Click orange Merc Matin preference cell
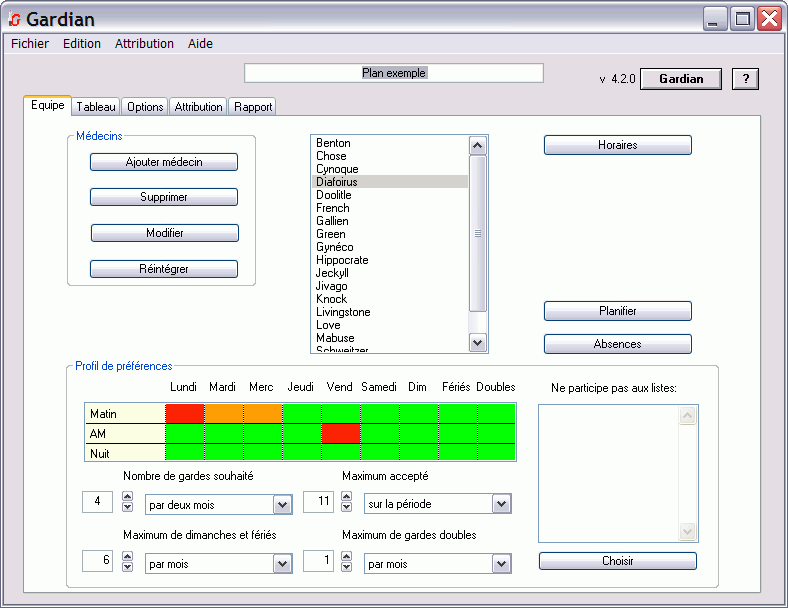The height and width of the screenshot is (608, 788). (263, 414)
